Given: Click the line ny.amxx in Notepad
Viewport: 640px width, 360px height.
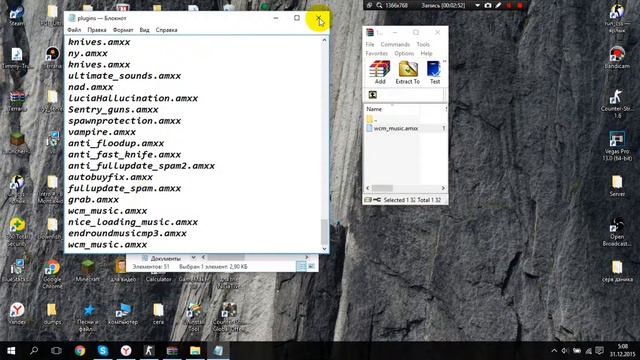Looking at the screenshot, I should (x=88, y=53).
